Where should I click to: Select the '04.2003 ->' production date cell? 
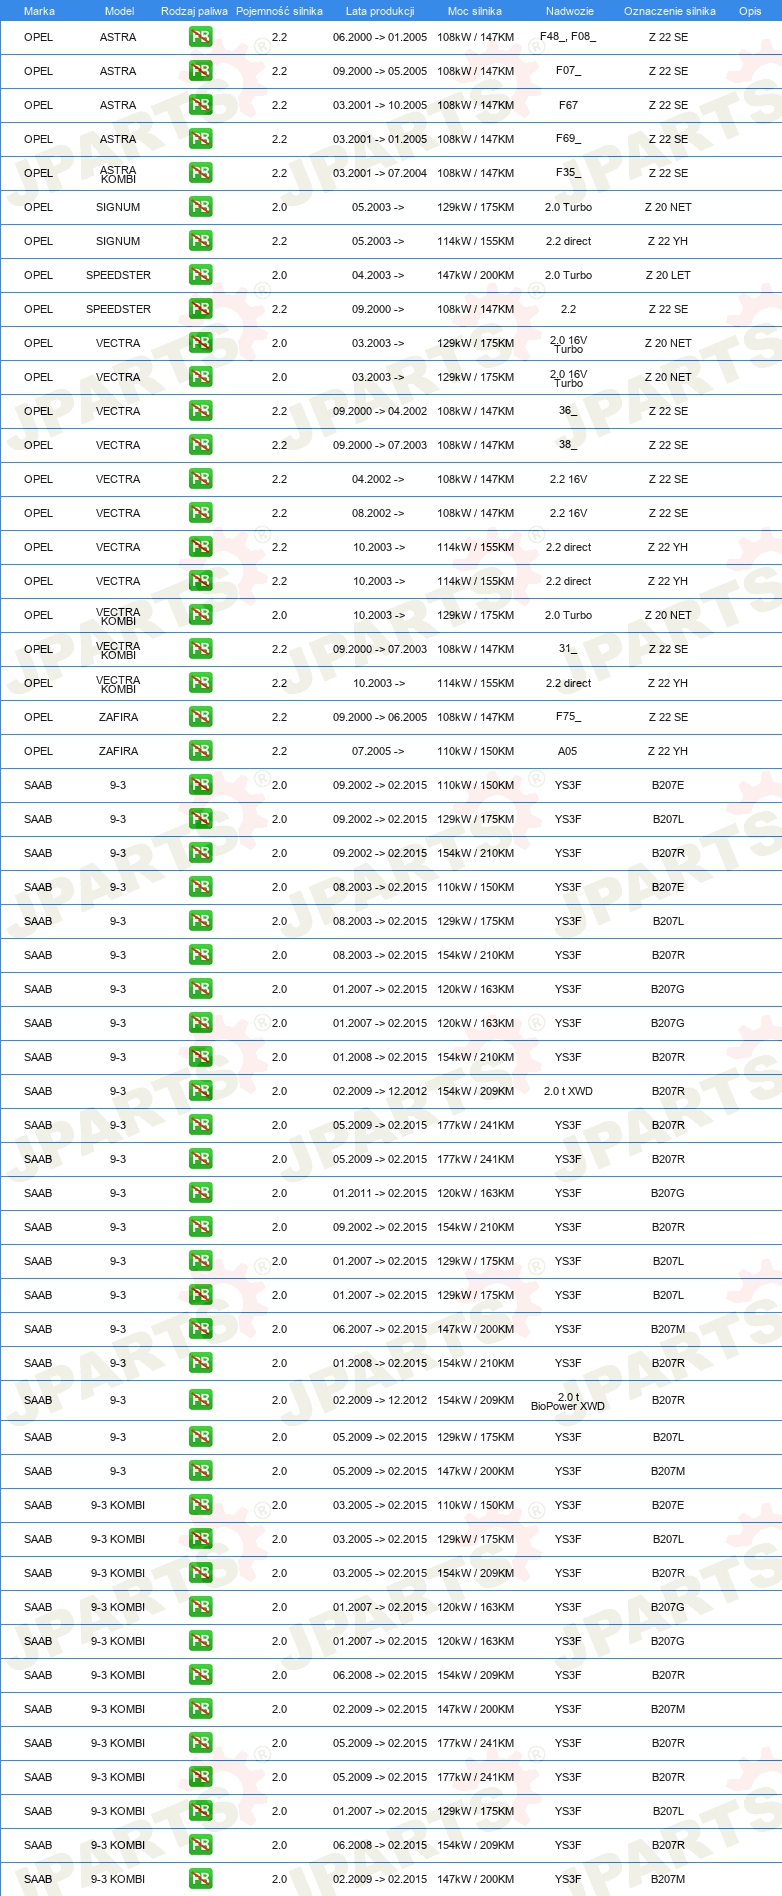(x=378, y=275)
